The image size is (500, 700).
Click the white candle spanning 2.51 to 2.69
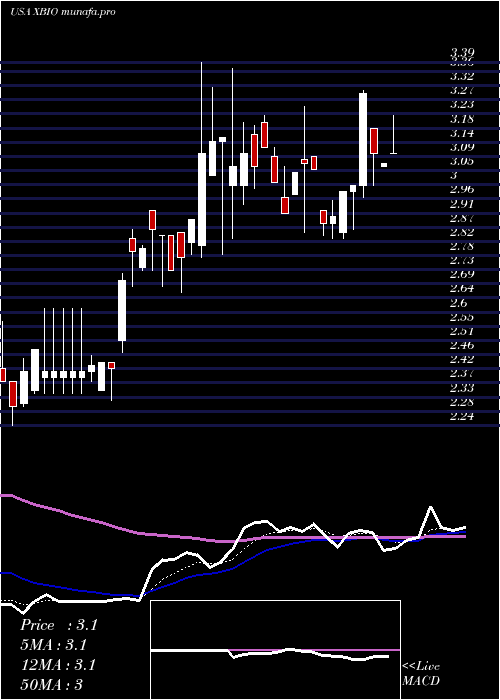coord(122,311)
